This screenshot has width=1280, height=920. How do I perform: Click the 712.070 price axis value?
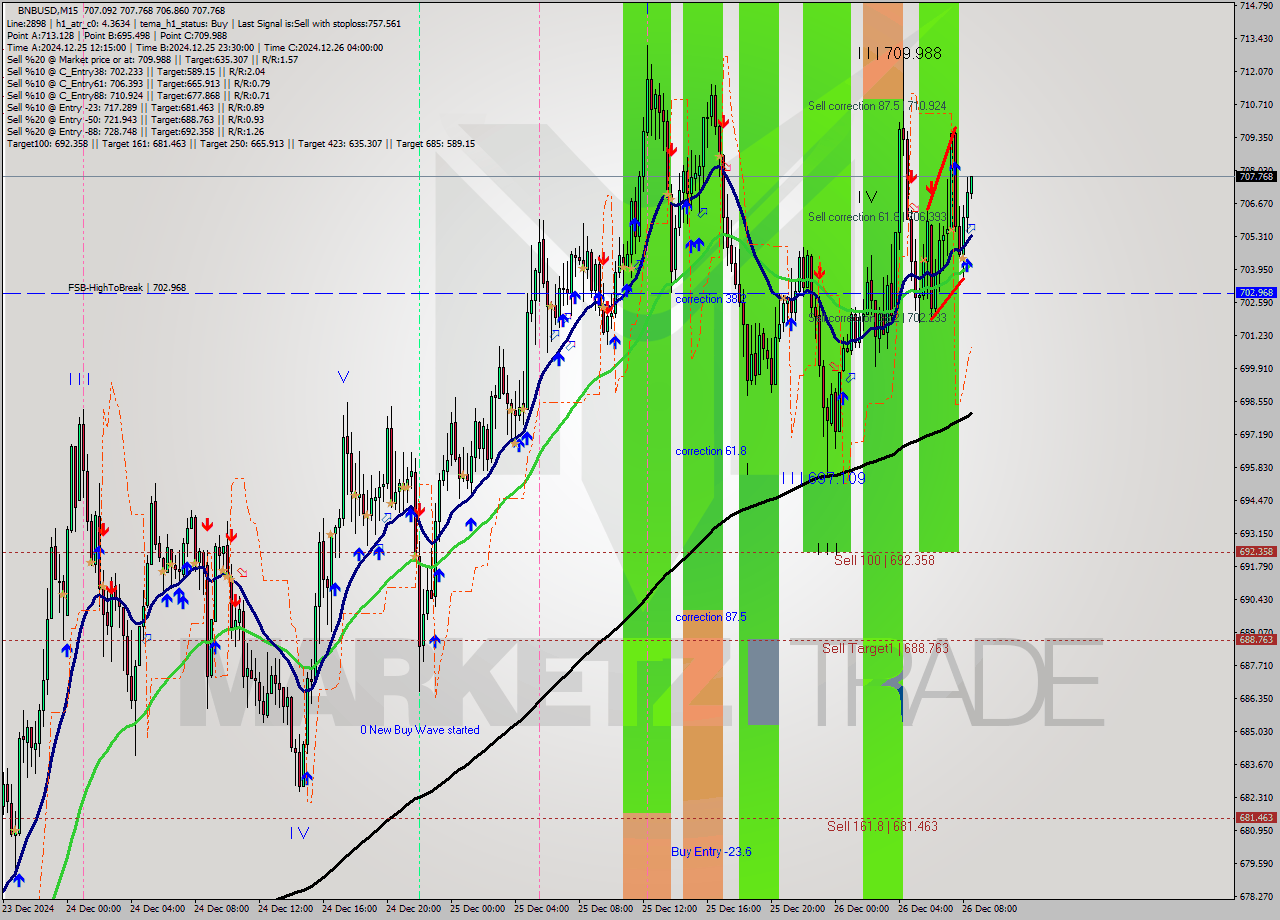click(1256, 72)
